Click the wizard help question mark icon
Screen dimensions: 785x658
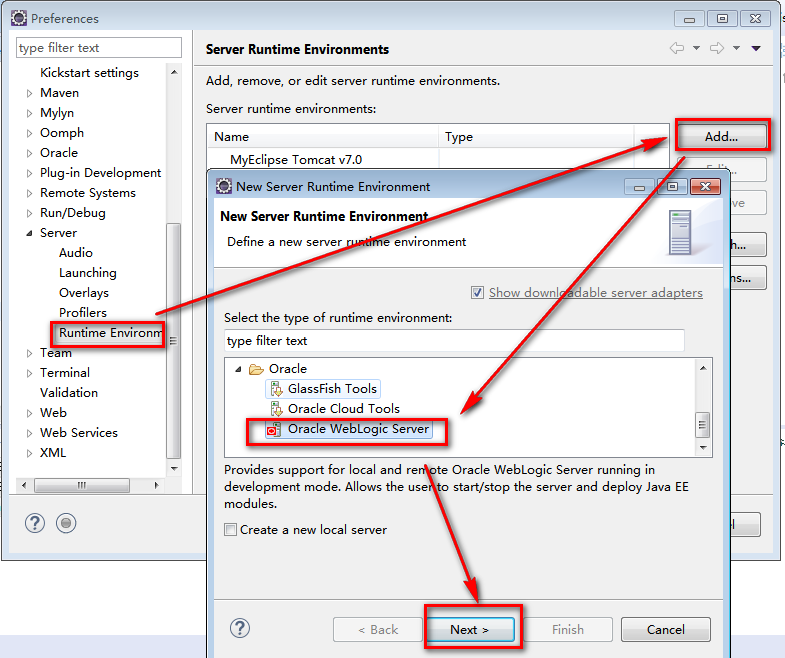pyautogui.click(x=240, y=628)
